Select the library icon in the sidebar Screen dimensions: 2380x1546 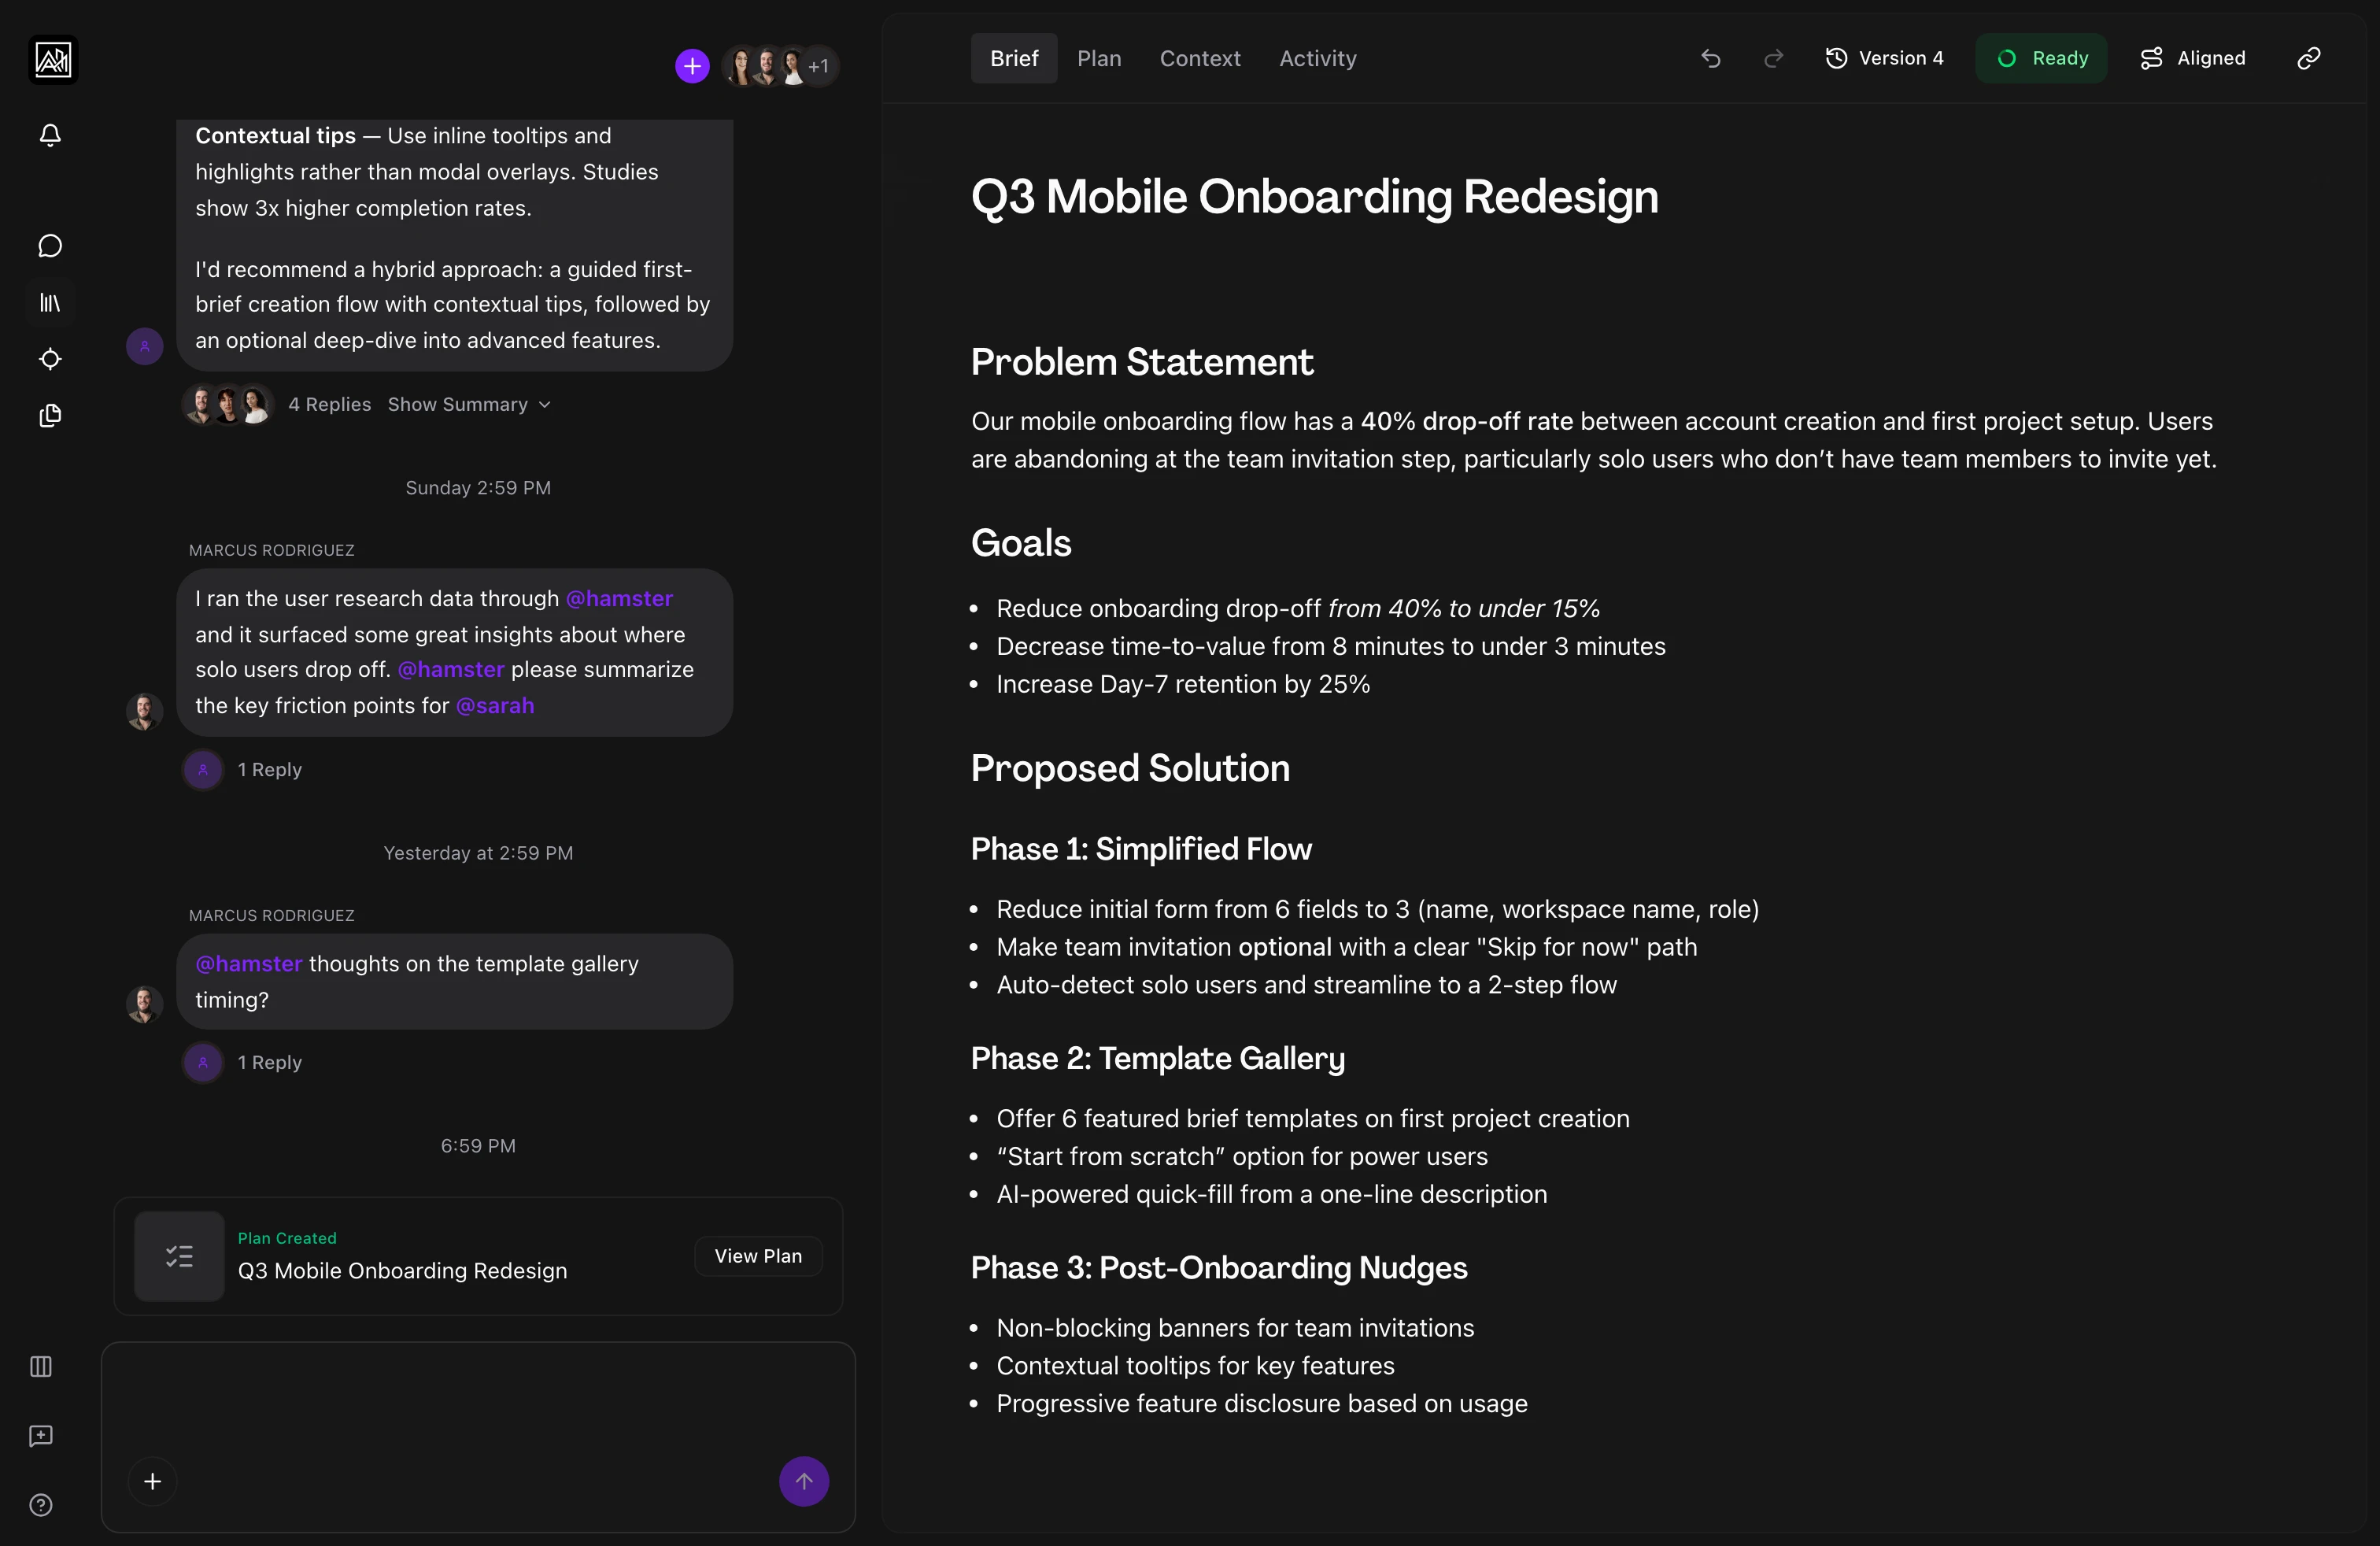[50, 303]
